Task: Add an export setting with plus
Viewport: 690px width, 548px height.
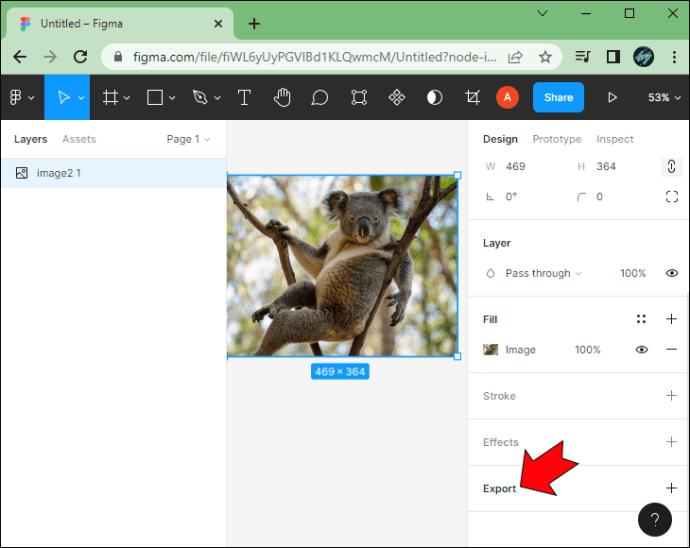Action: pyautogui.click(x=671, y=488)
